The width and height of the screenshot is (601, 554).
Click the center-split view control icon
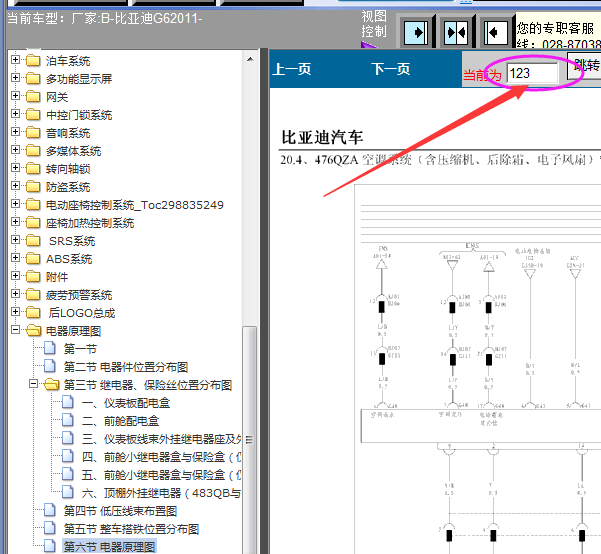456,33
